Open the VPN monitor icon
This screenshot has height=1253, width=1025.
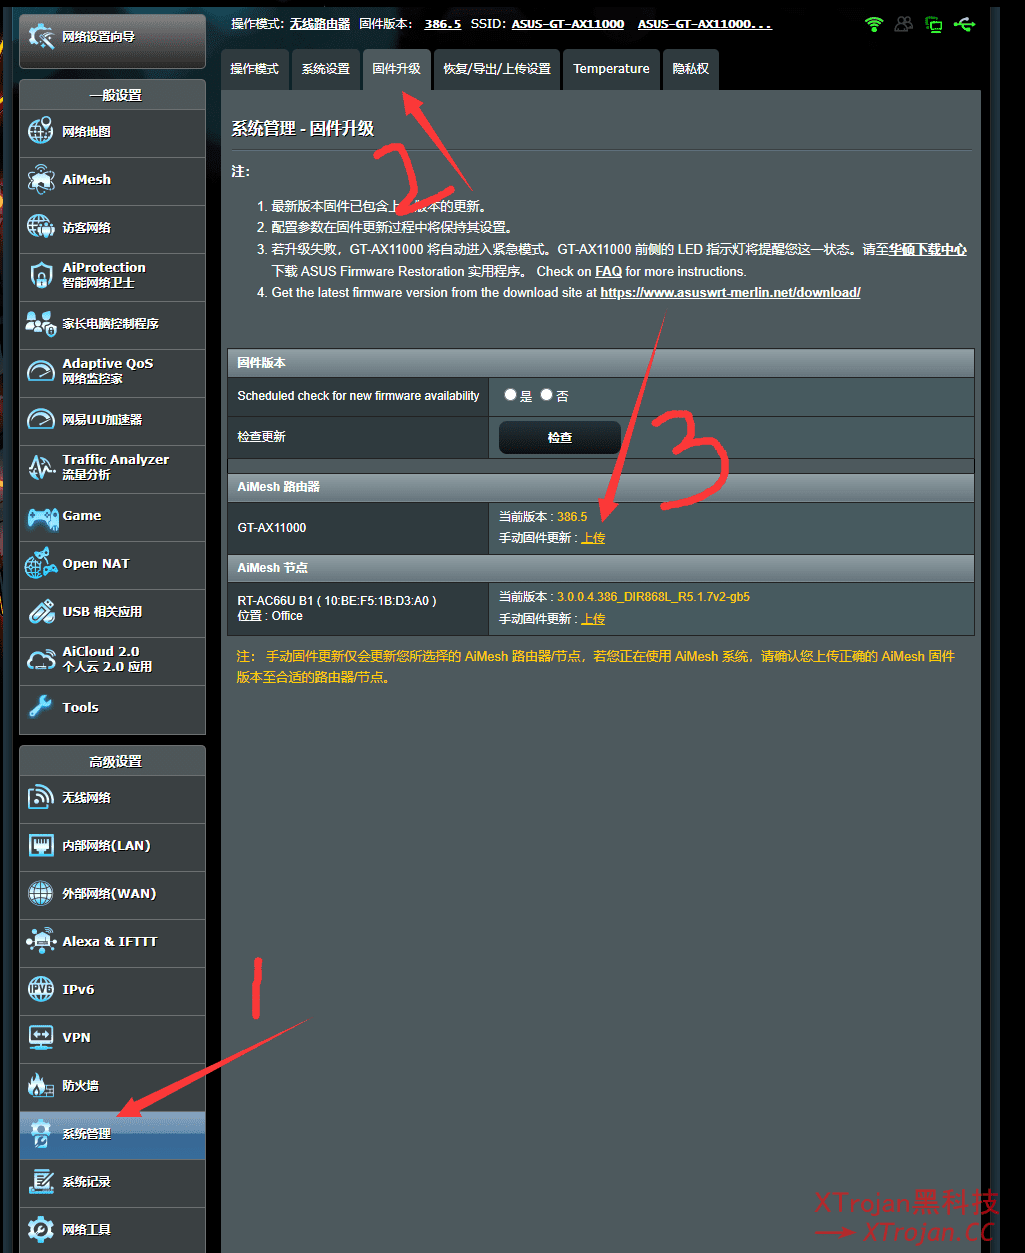(41, 1037)
